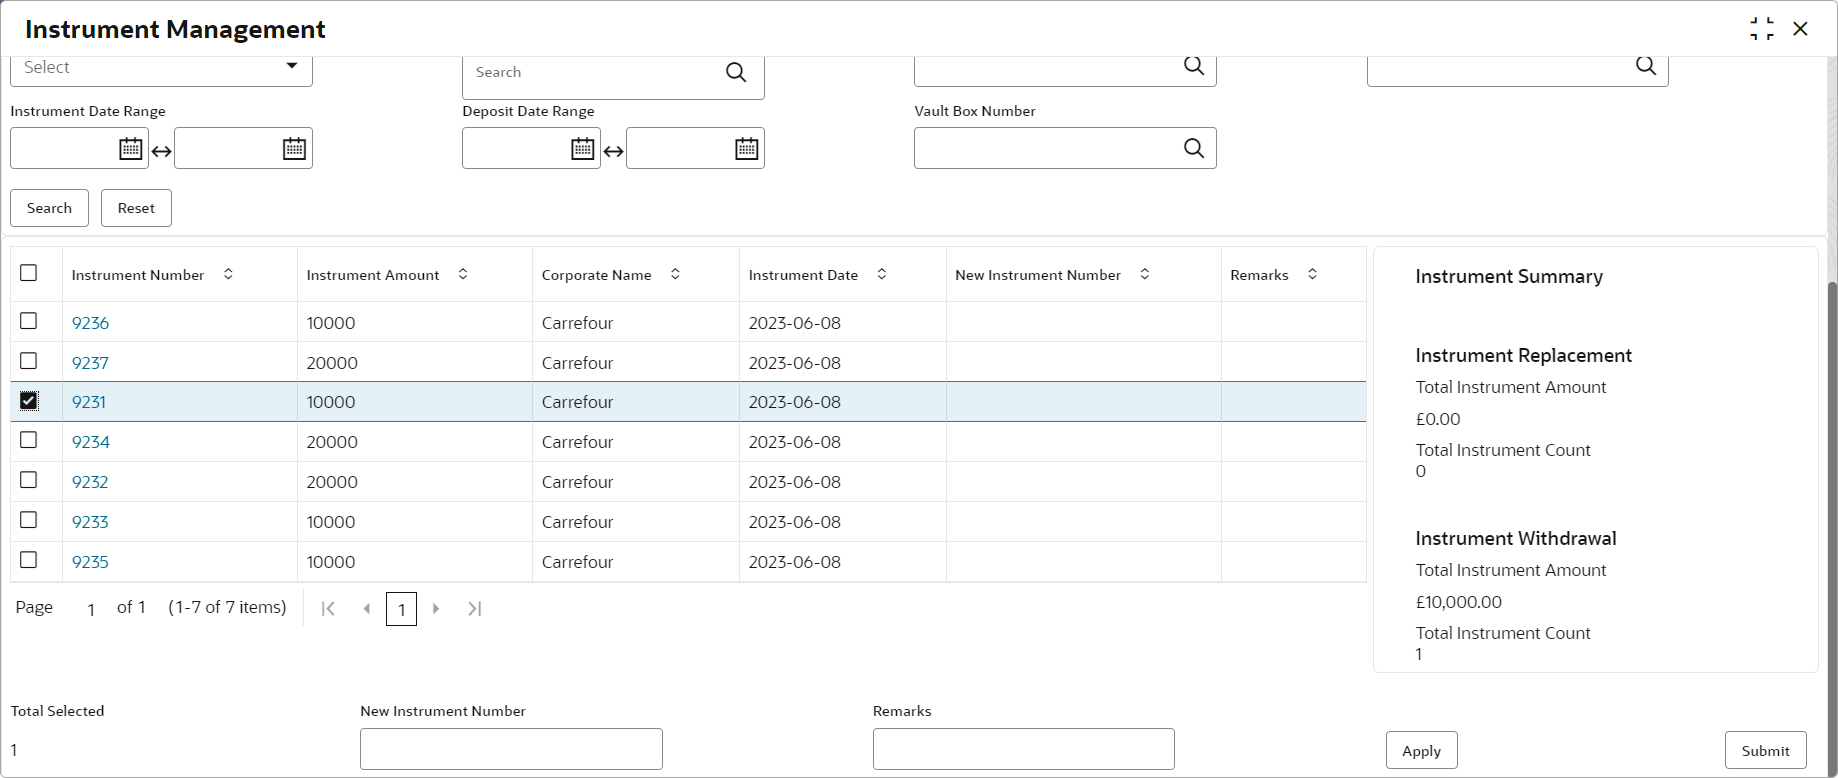1838x778 pixels.
Task: Focus the New Instrument Number input field
Action: pyautogui.click(x=511, y=749)
